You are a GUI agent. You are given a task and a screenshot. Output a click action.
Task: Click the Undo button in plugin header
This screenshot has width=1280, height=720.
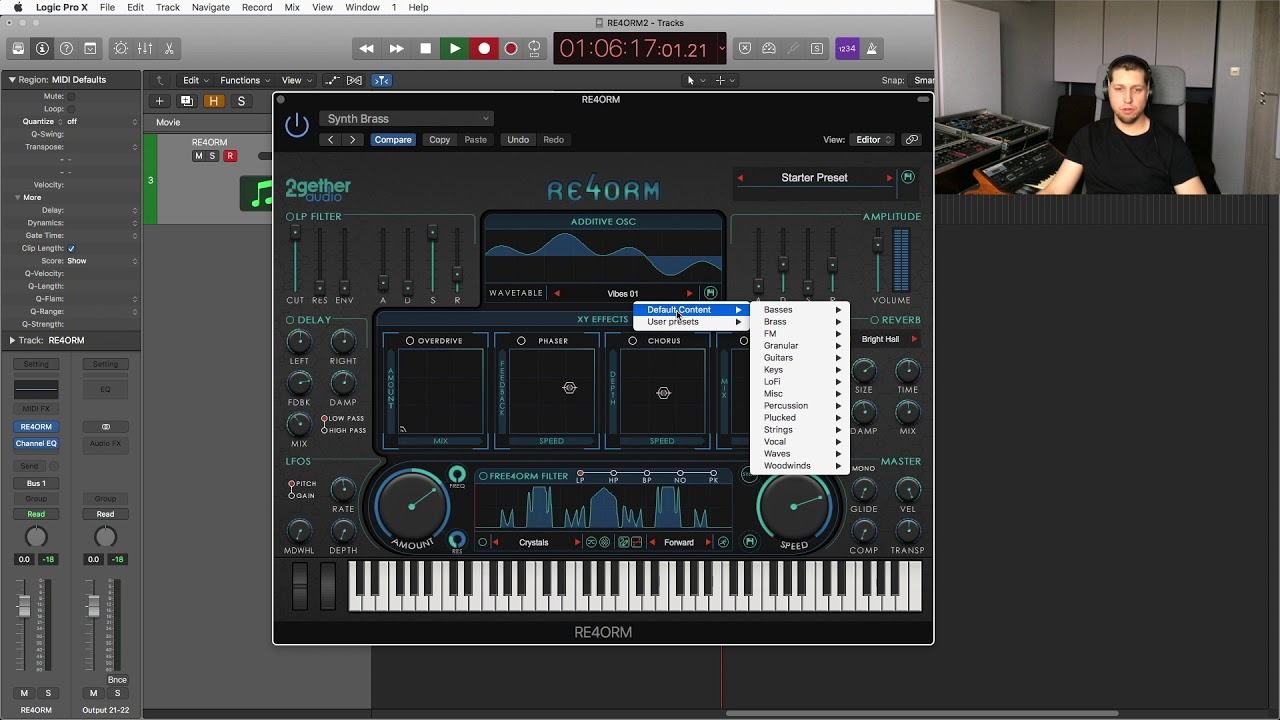pos(518,140)
